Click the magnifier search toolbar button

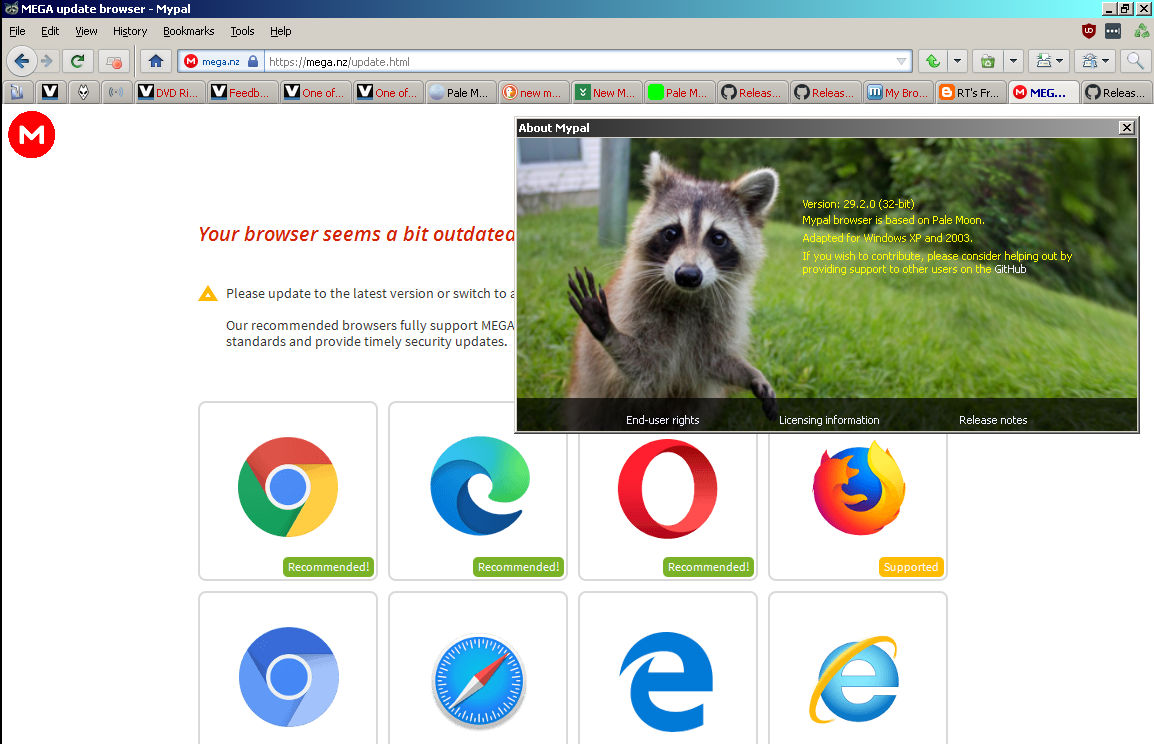pos(1136,61)
